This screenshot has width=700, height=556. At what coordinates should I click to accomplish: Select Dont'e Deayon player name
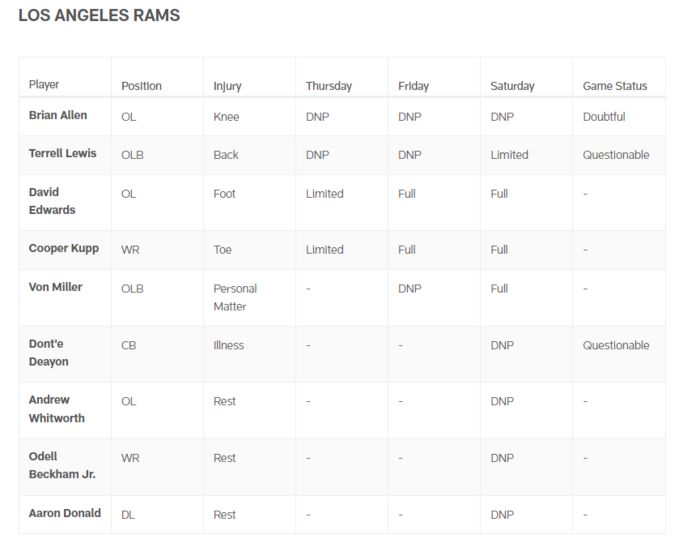pyautogui.click(x=49, y=352)
